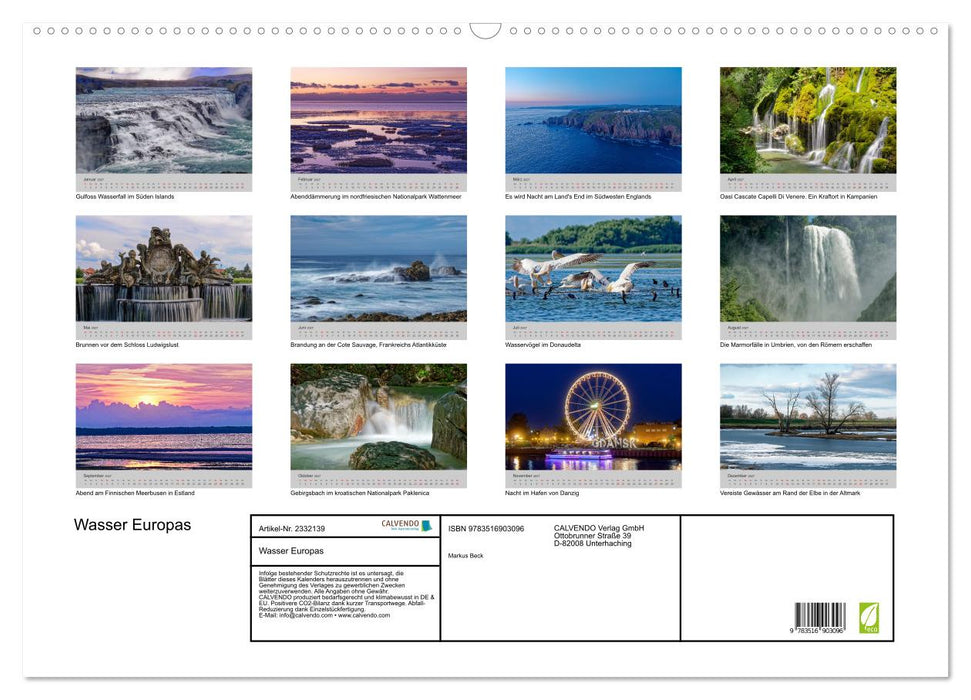The height and width of the screenshot is (700, 971).
Task: Click the Donaudelta water birds photo
Action: click(593, 268)
